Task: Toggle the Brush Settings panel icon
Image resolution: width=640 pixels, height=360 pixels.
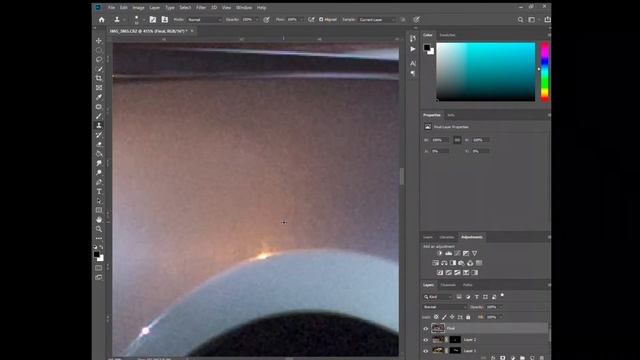Action: pos(153,20)
